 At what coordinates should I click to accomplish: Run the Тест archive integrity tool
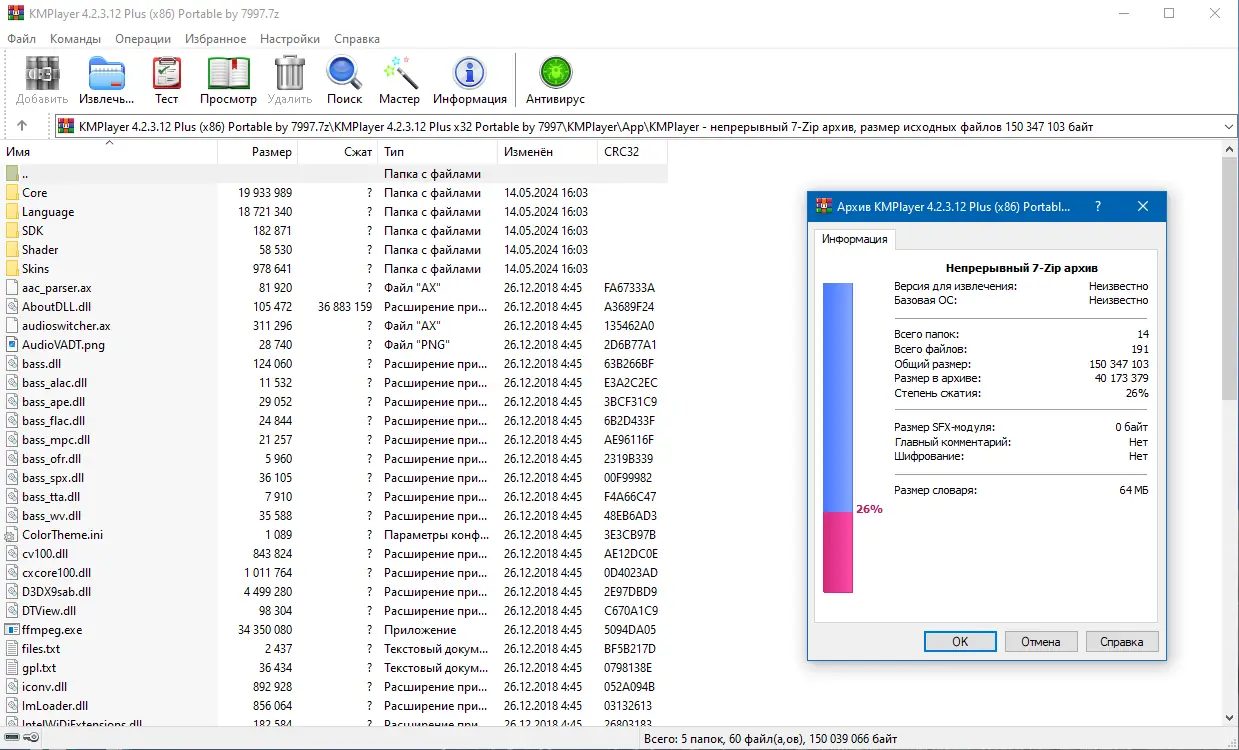click(x=166, y=75)
